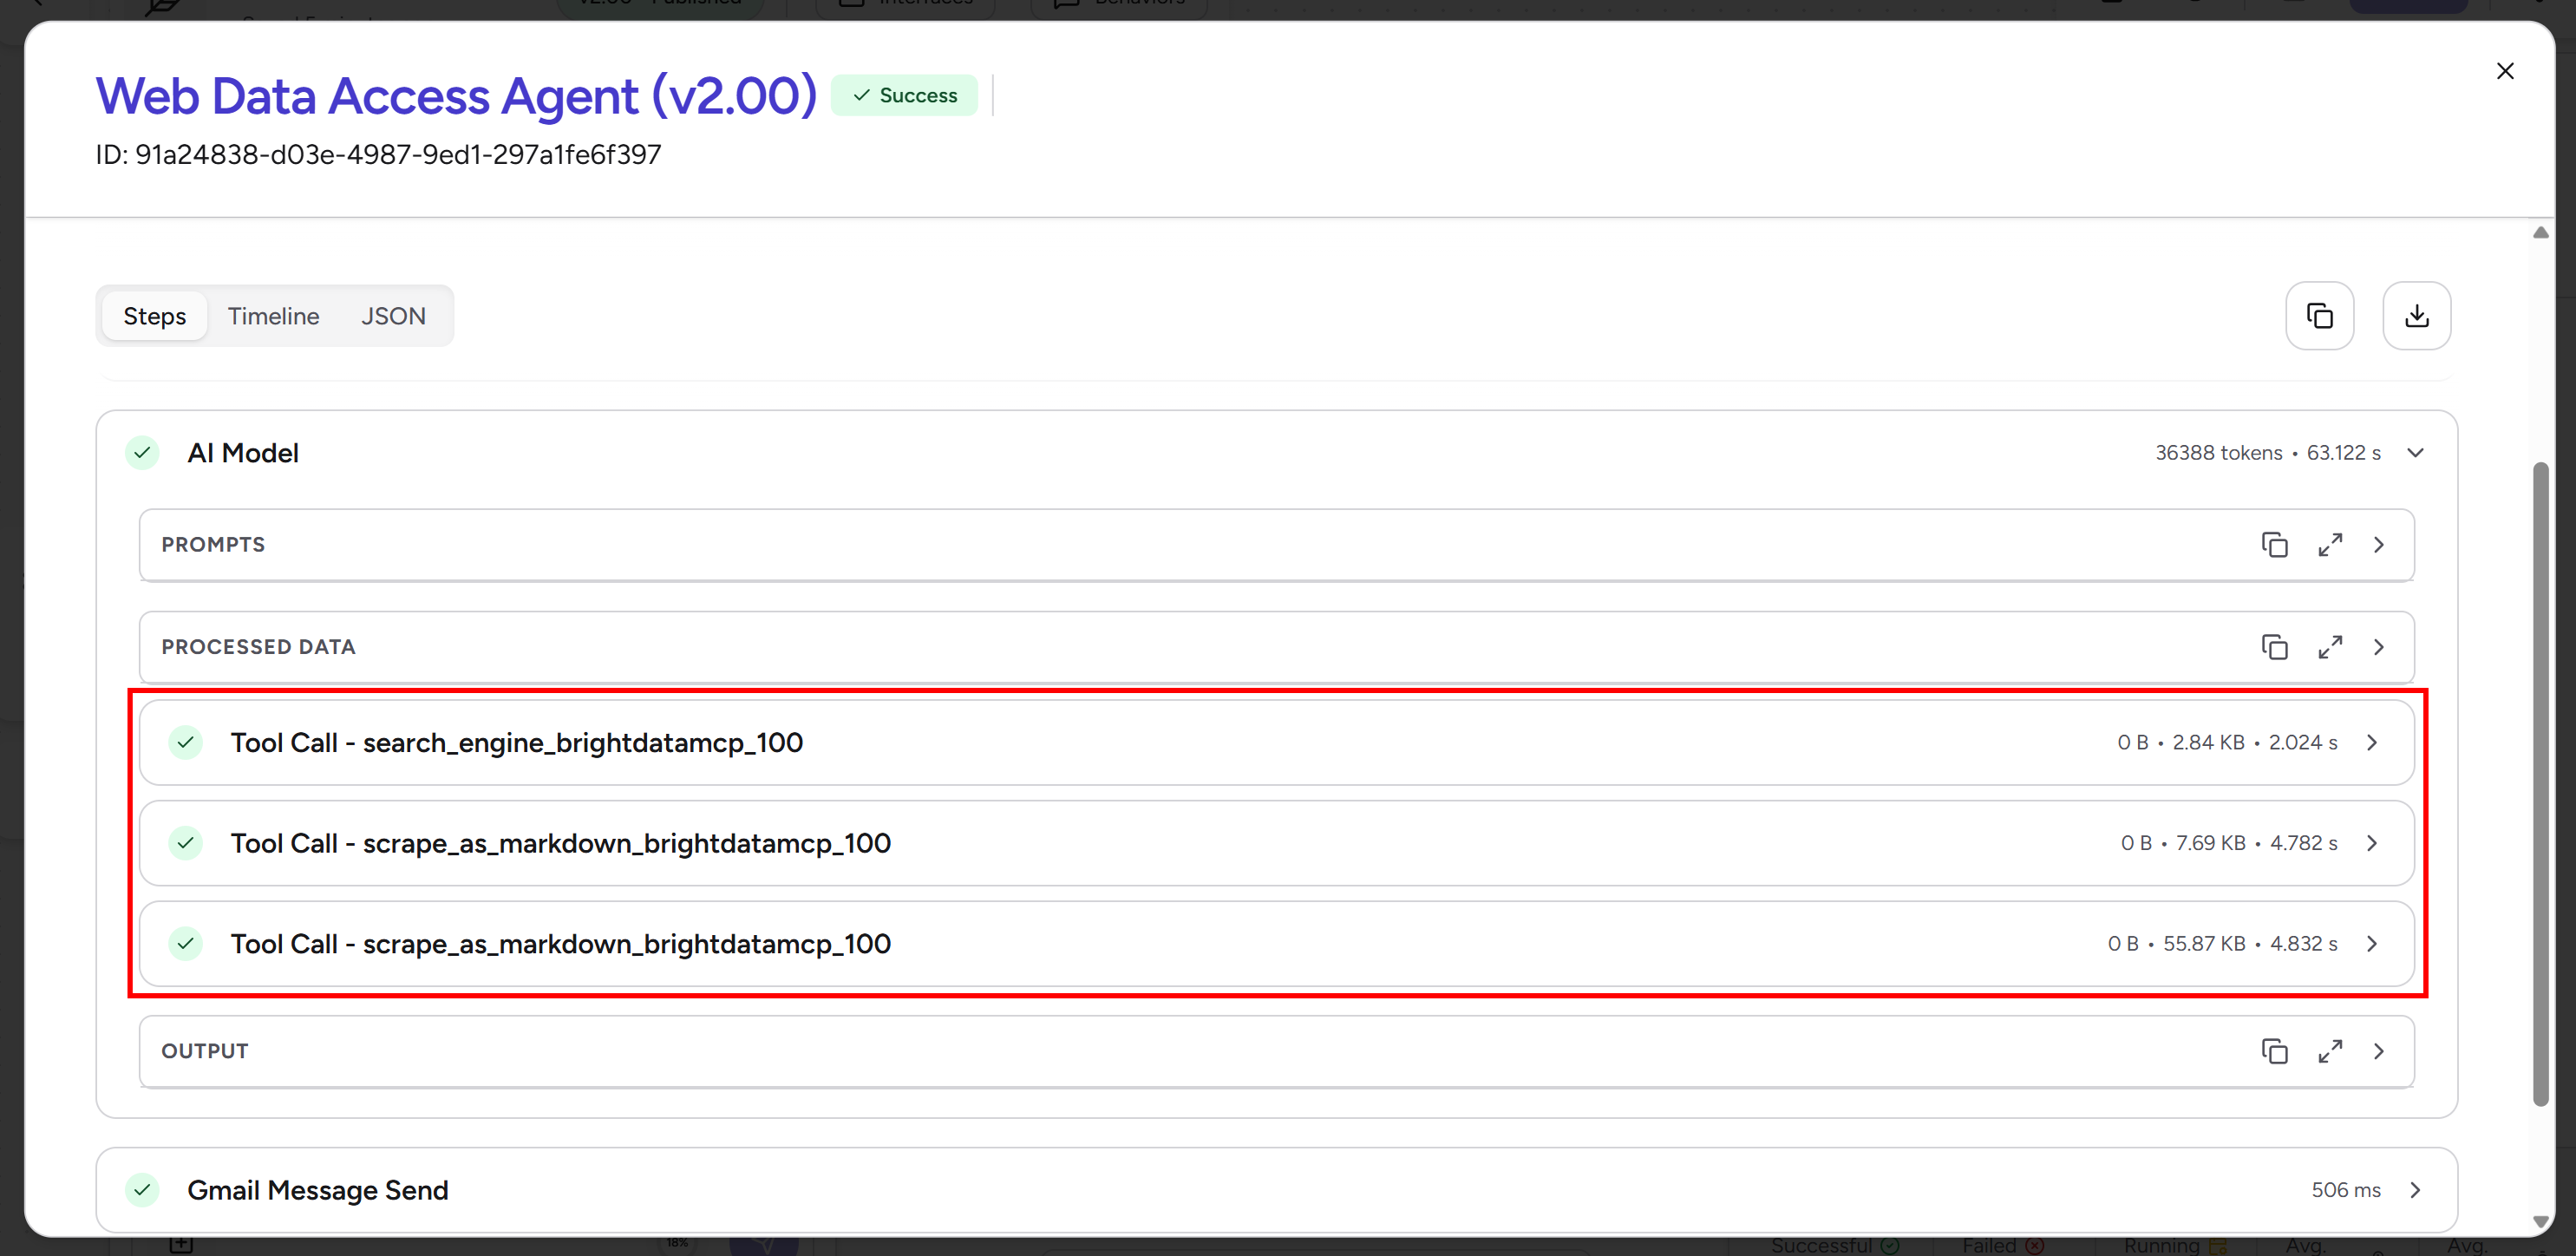
Task: Copy run details with top copy icon
Action: [2320, 316]
